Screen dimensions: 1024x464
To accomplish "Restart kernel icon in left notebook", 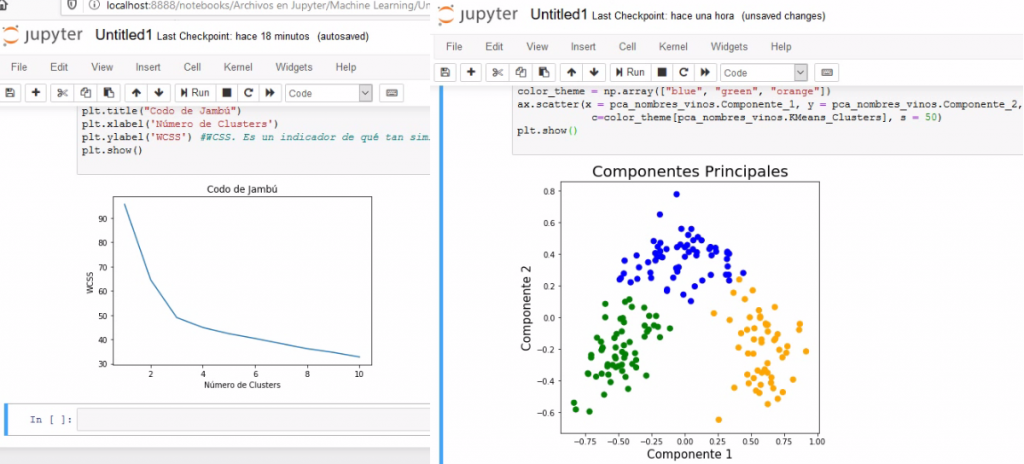I will [x=248, y=93].
